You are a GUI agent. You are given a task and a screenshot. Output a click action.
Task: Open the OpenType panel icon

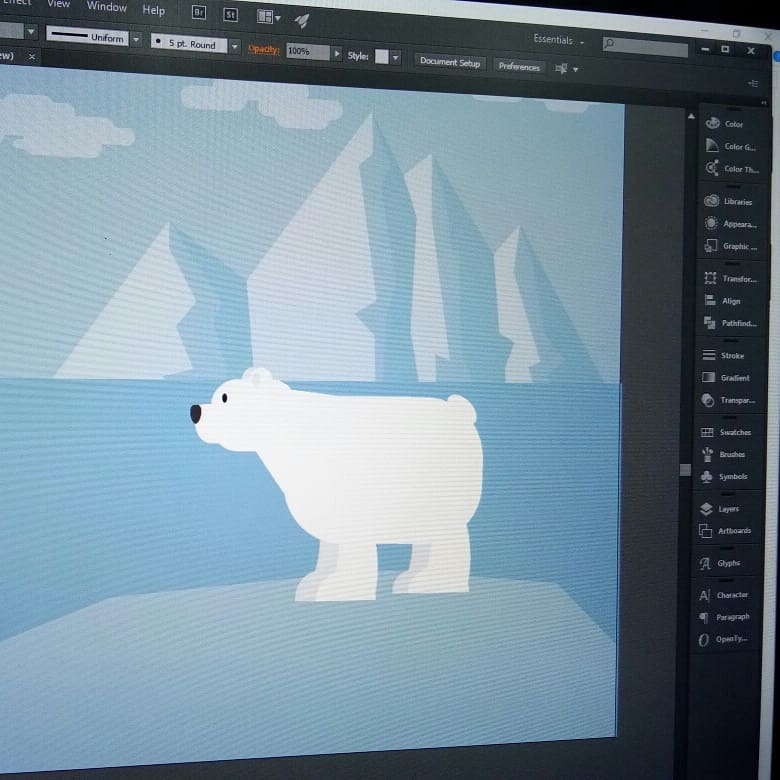(x=703, y=639)
